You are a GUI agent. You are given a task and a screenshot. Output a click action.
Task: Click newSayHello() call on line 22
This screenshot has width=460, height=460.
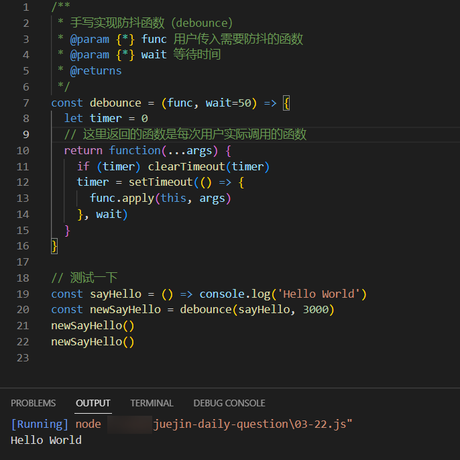[93, 342]
